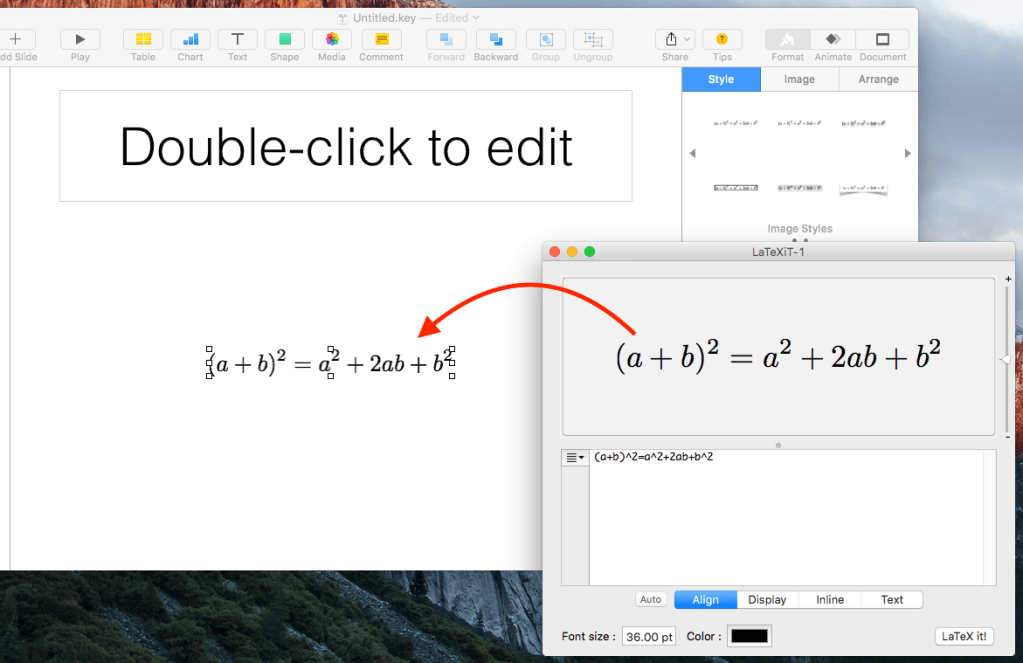Switch LaTeXiT to Text mode

coord(892,600)
